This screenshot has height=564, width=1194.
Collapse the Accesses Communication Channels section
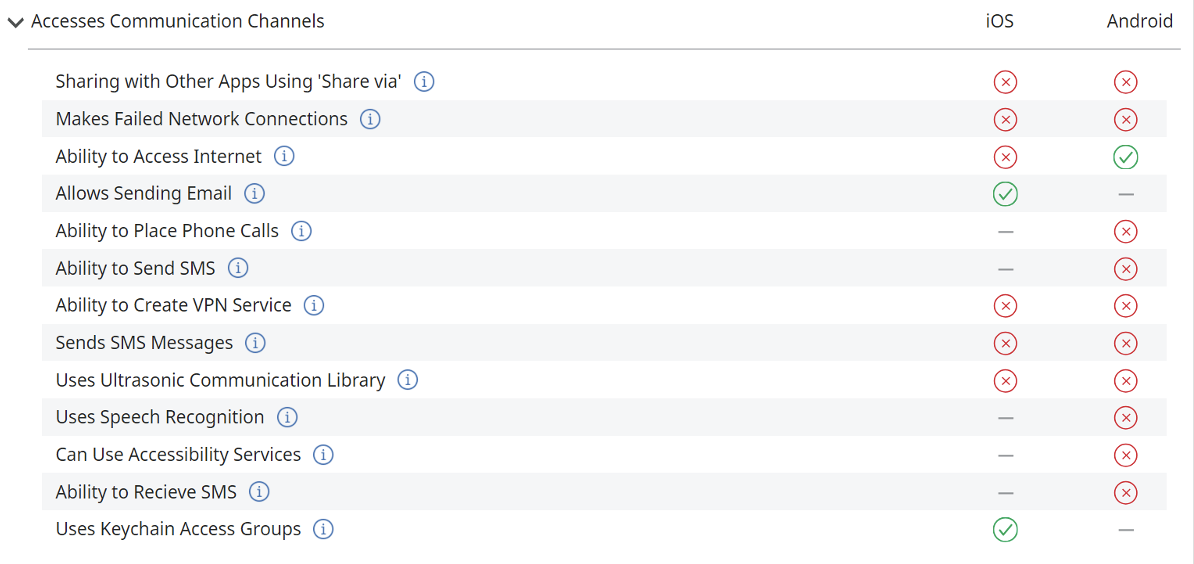tap(15, 23)
